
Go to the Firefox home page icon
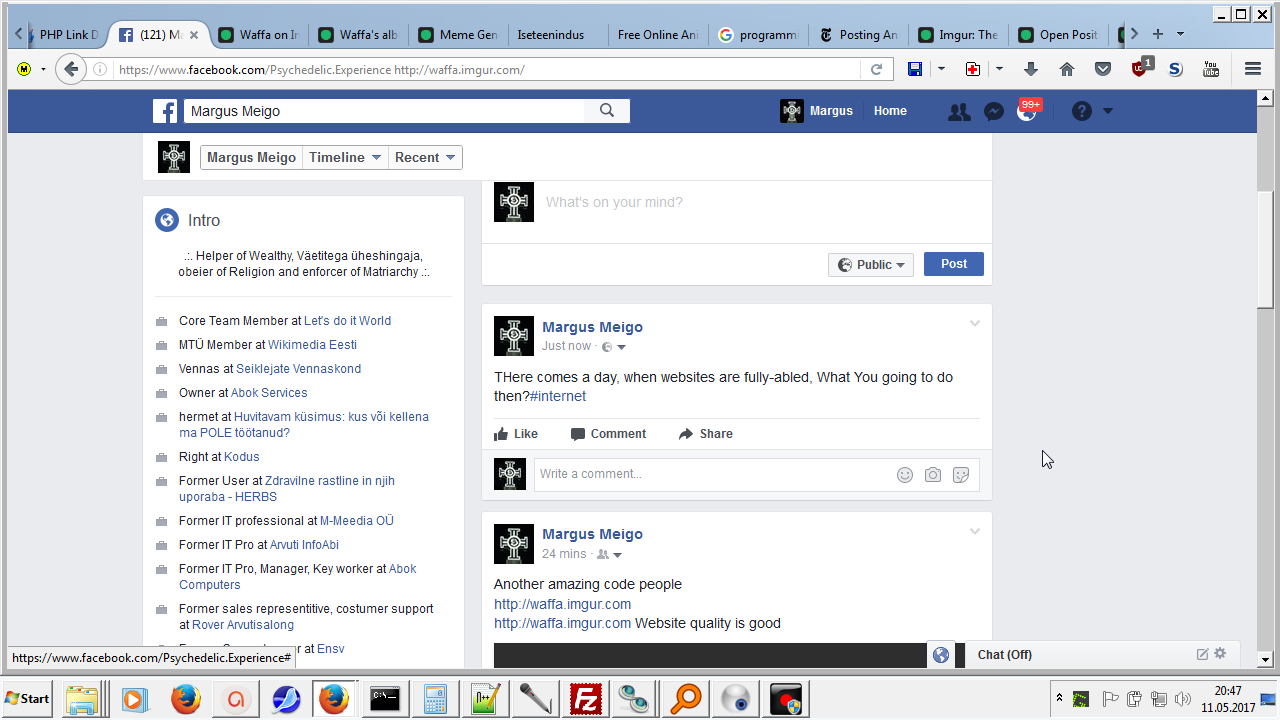click(1067, 69)
